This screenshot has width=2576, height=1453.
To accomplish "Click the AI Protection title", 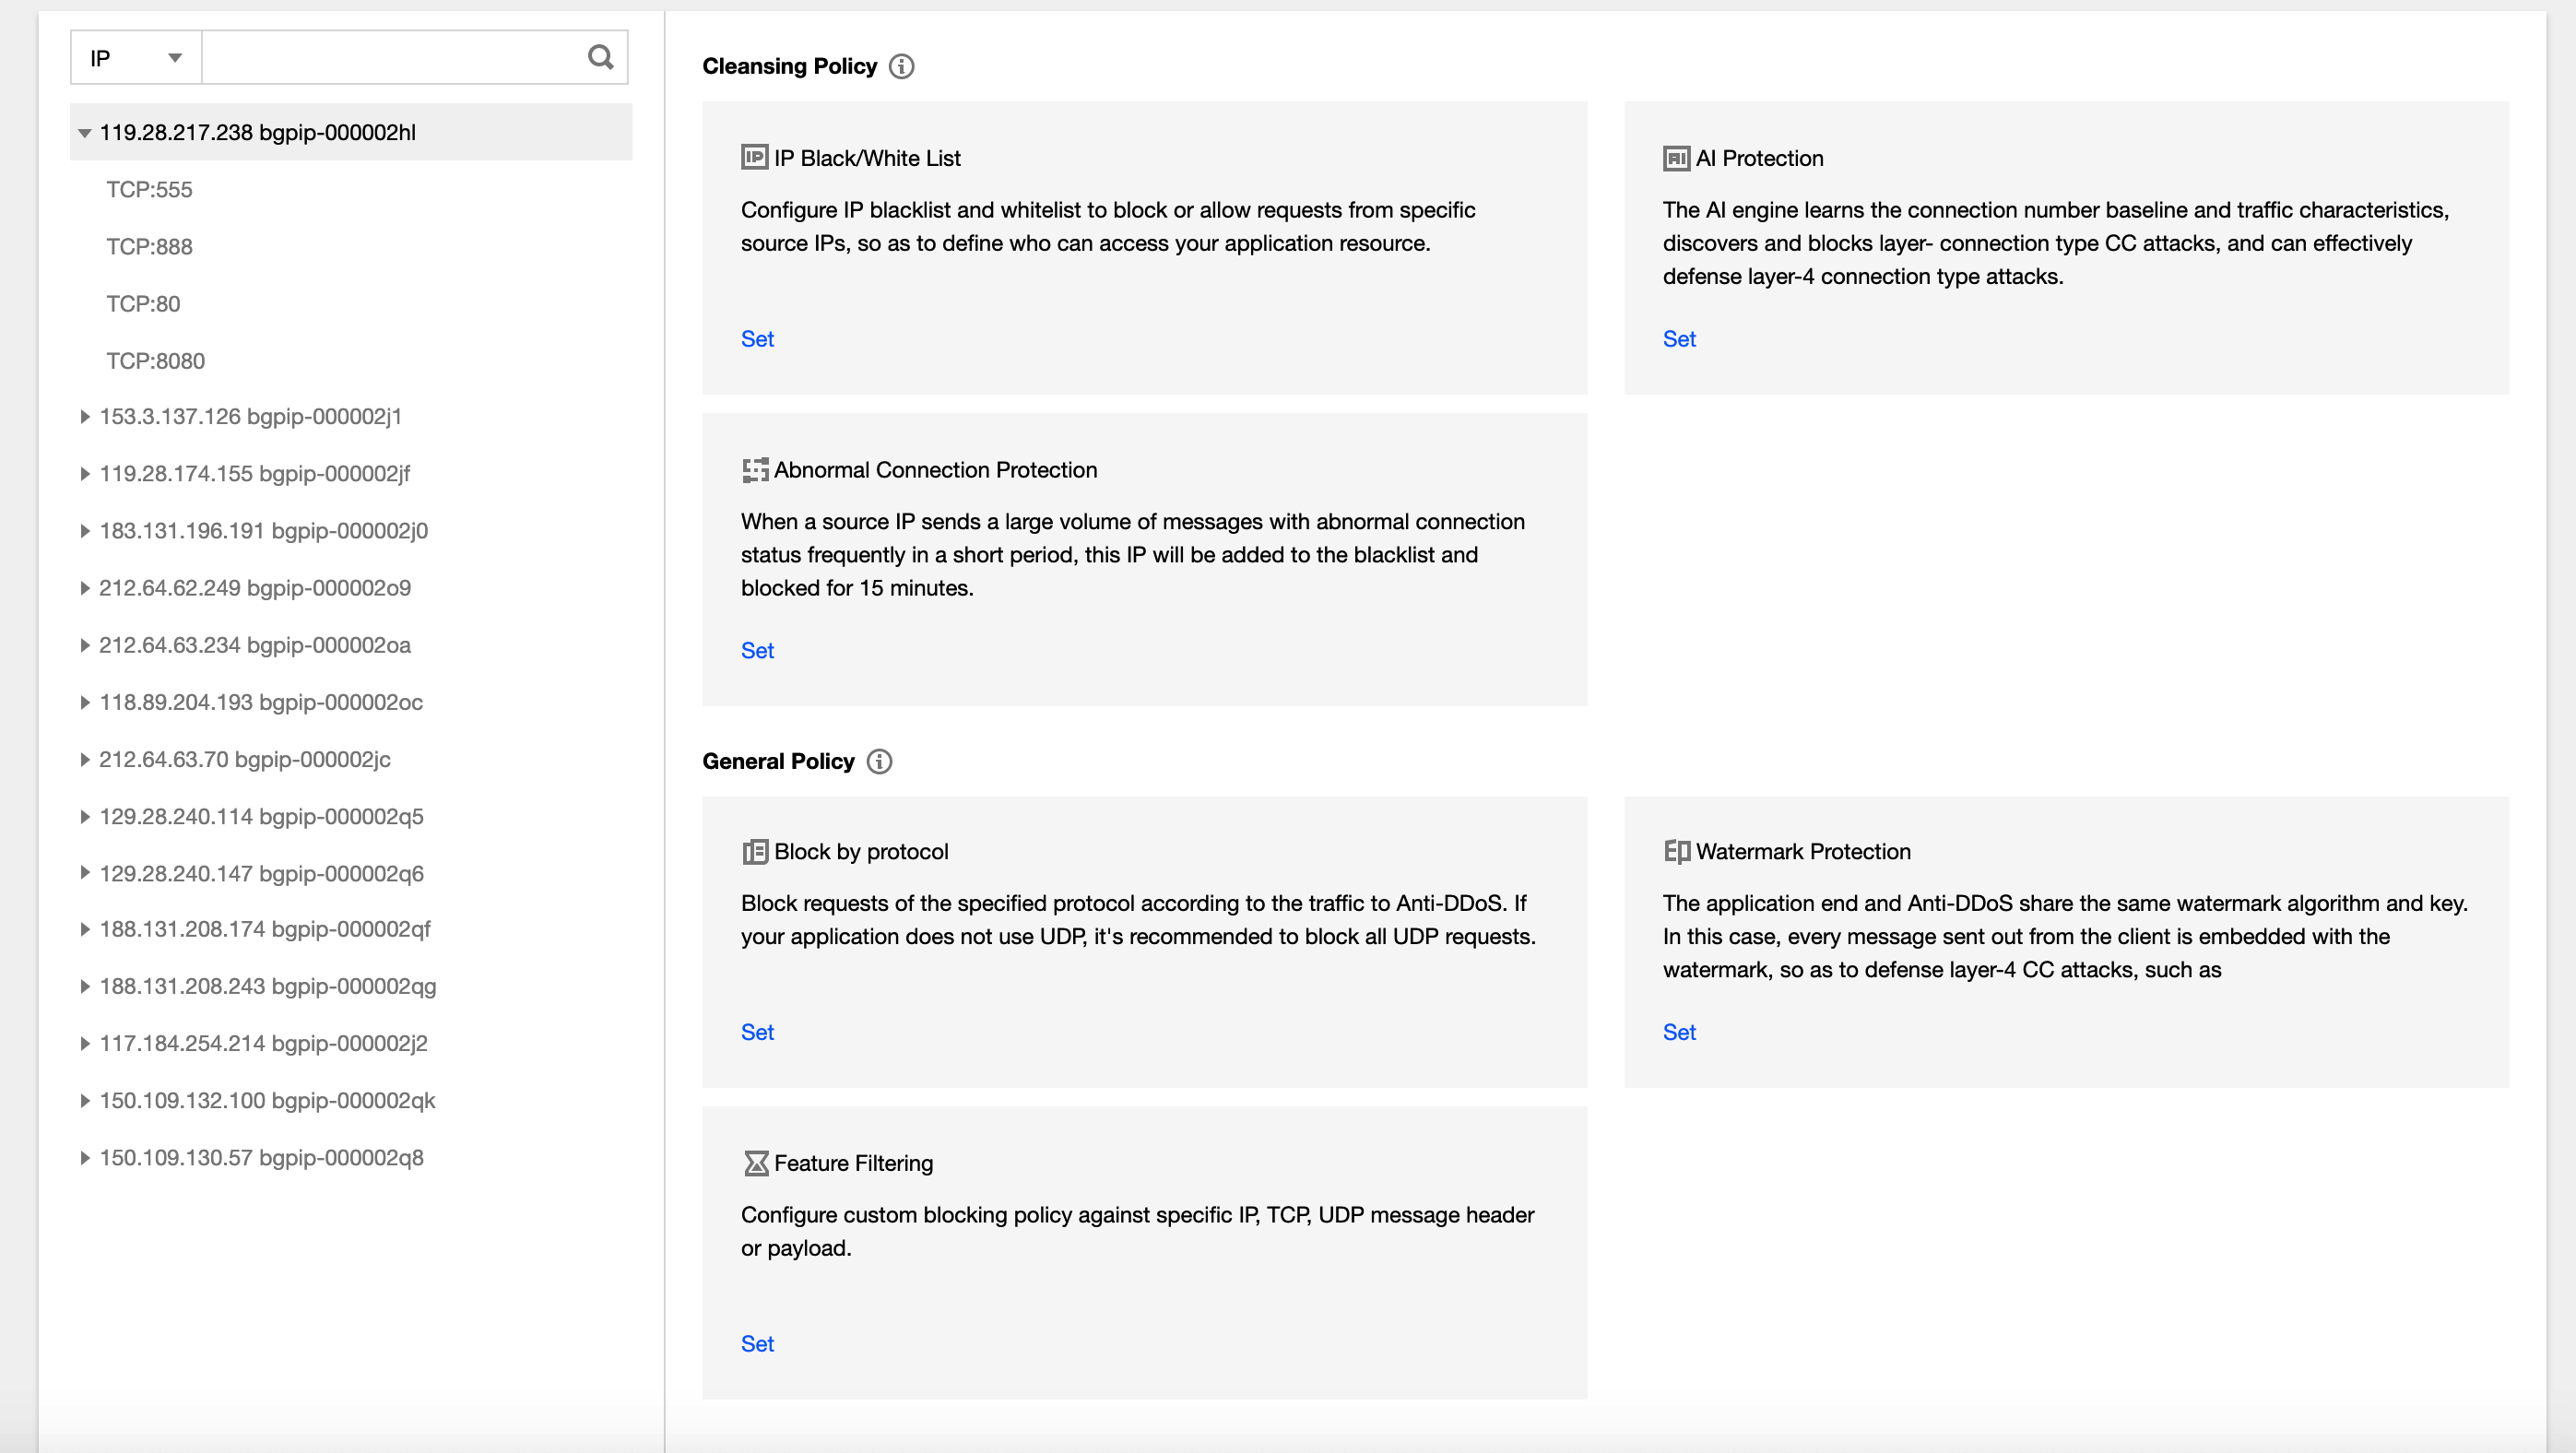I will coord(1759,158).
